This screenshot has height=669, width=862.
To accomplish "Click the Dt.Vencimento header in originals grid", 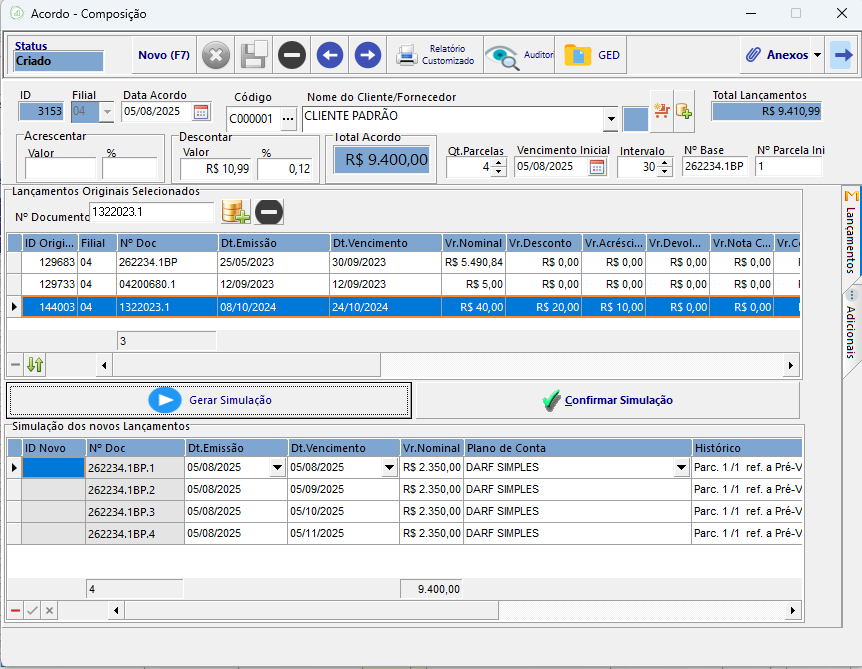I will [385, 243].
